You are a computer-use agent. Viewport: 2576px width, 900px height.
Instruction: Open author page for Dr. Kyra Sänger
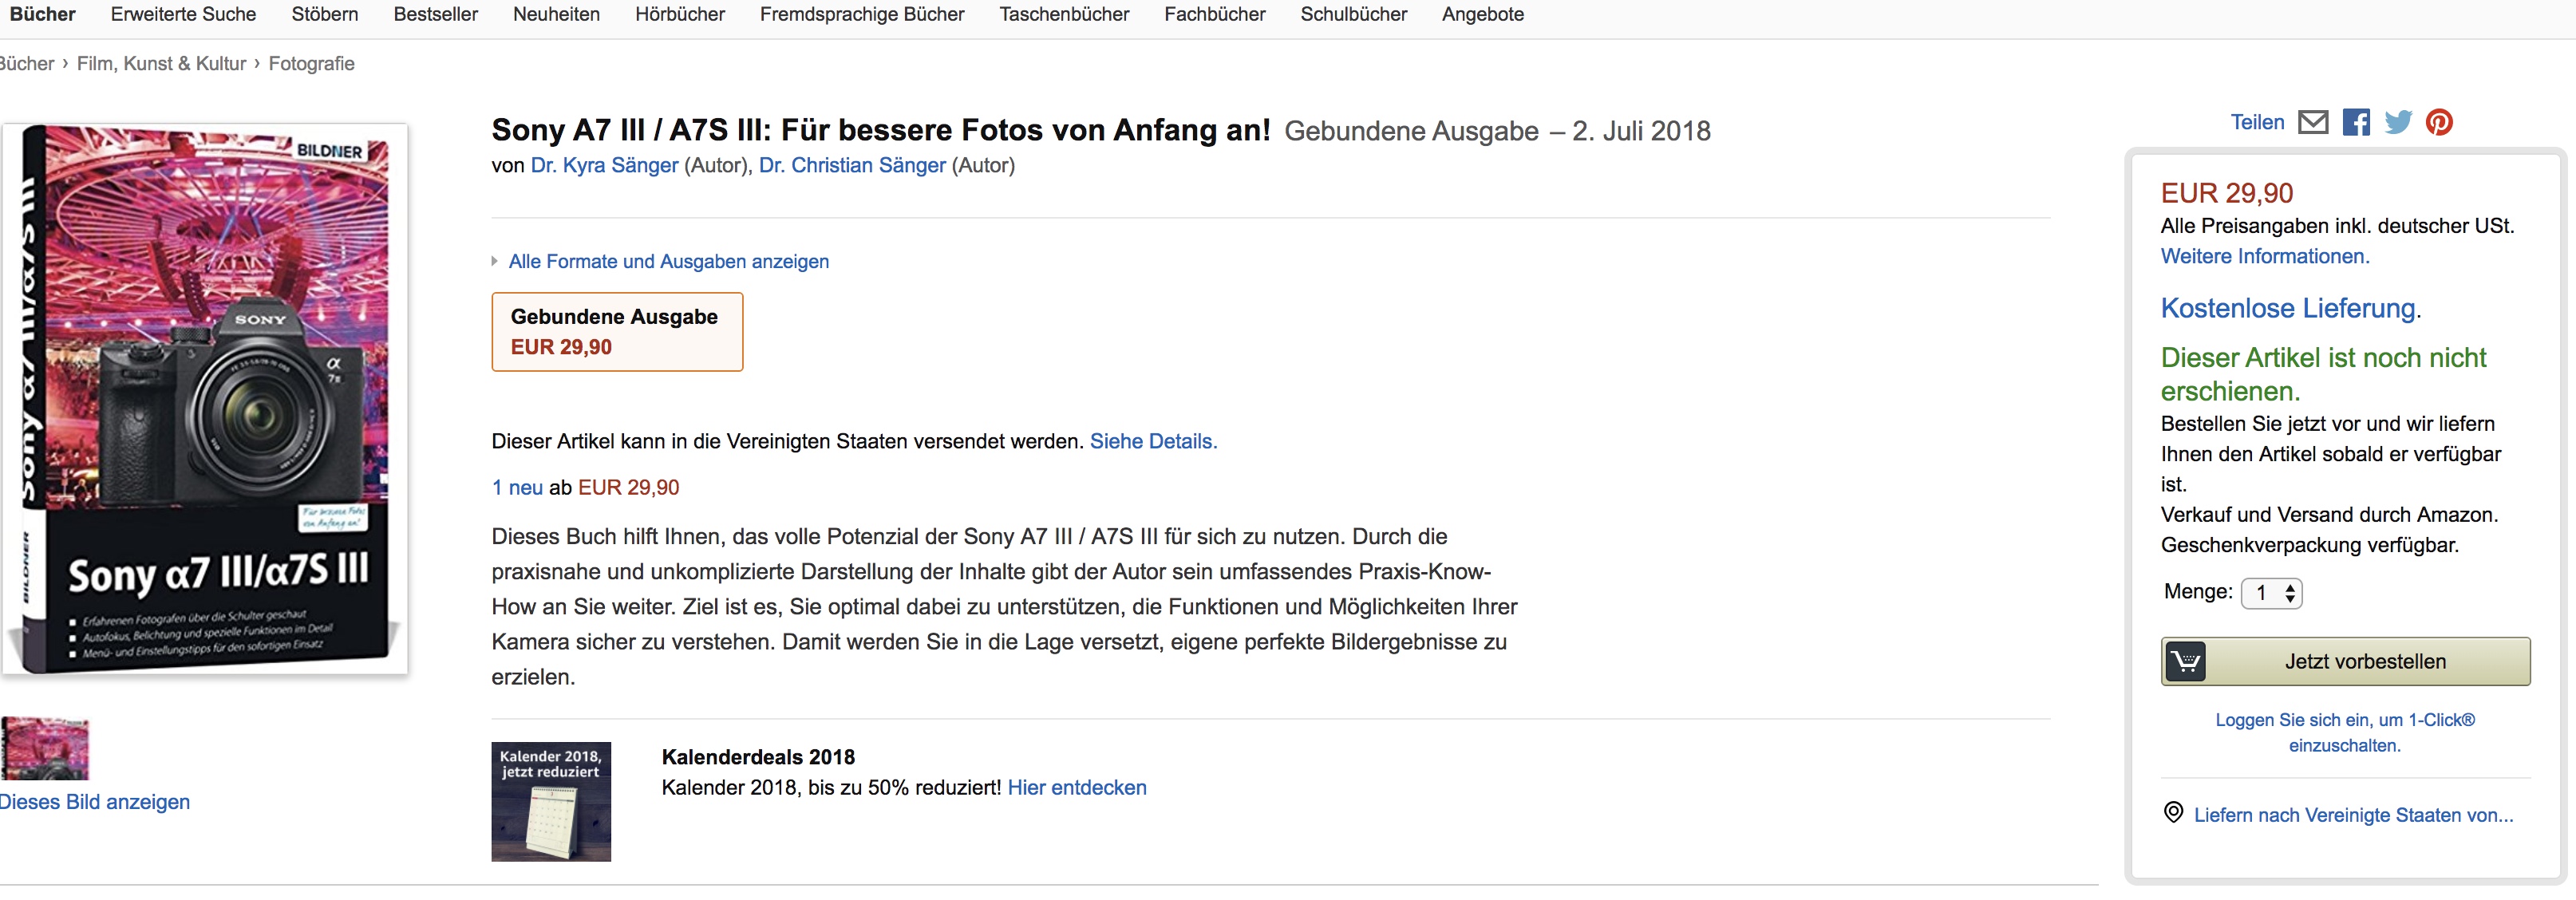pyautogui.click(x=604, y=166)
